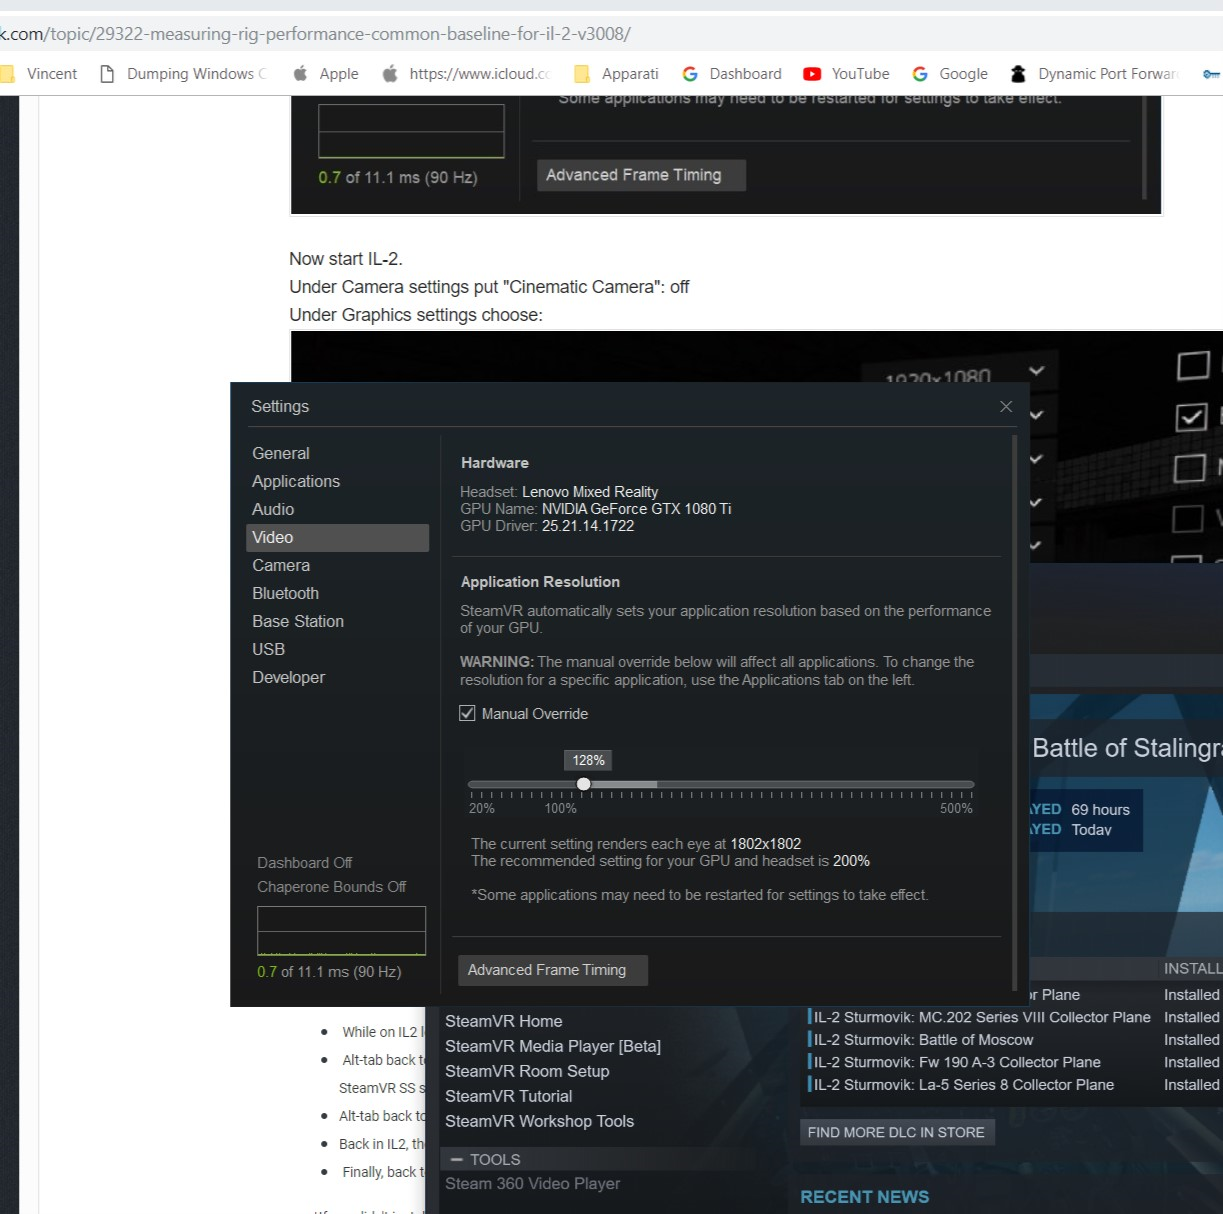Close the SteamVR Settings dialog
This screenshot has width=1223, height=1214.
click(x=1006, y=406)
